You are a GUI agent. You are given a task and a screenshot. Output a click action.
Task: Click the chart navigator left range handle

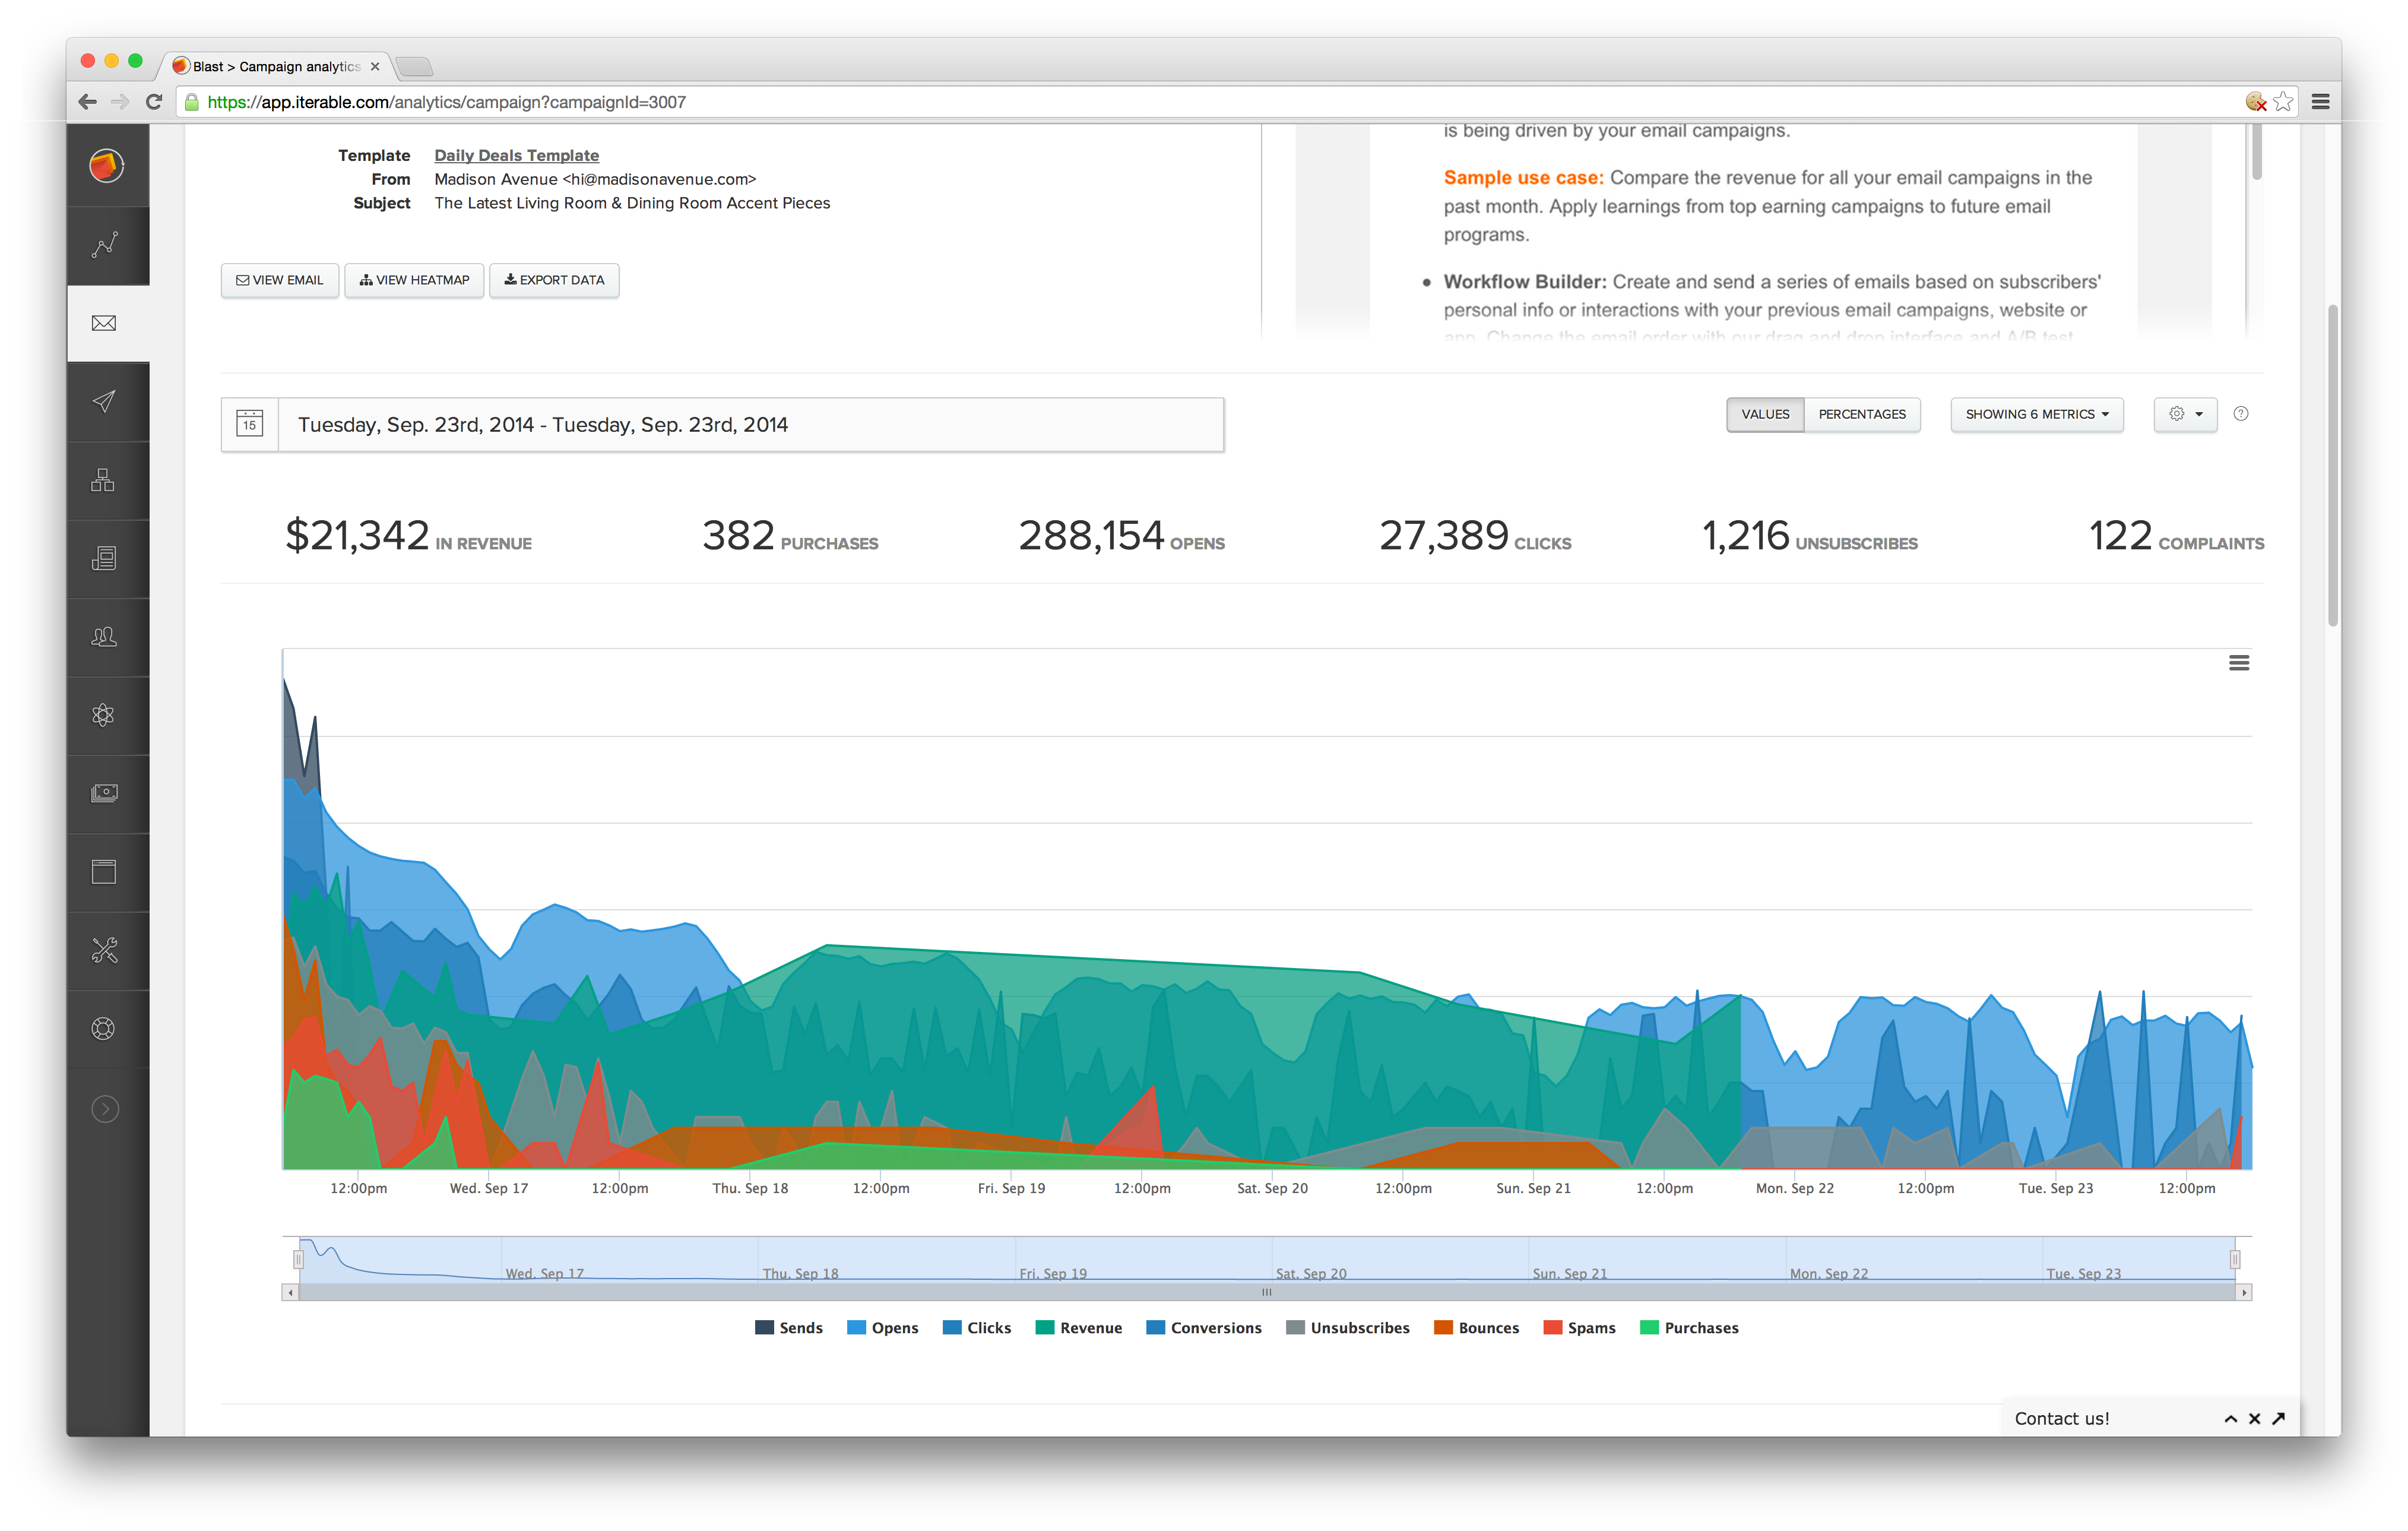(x=298, y=1259)
